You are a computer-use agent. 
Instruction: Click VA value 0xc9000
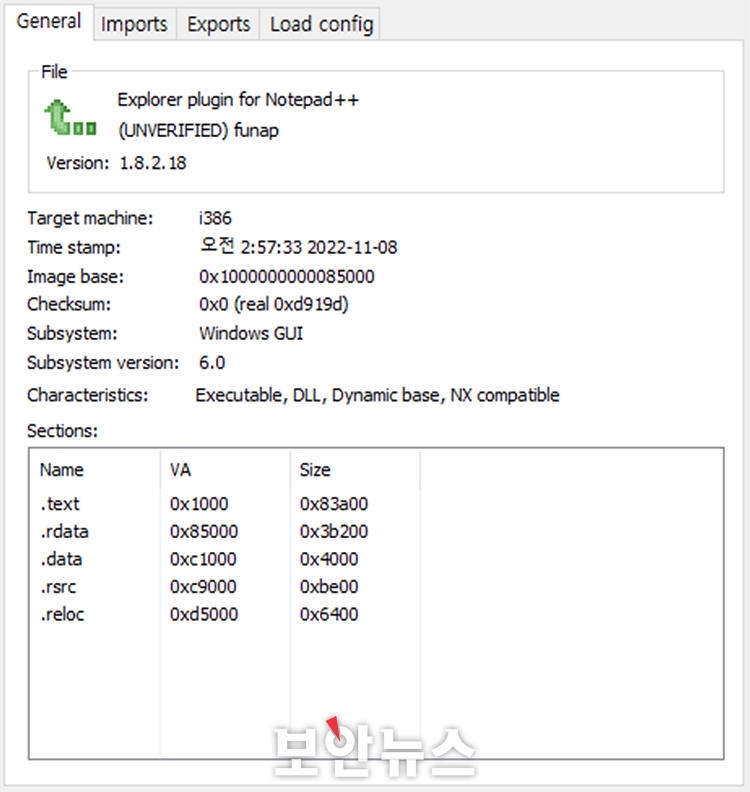click(x=203, y=586)
